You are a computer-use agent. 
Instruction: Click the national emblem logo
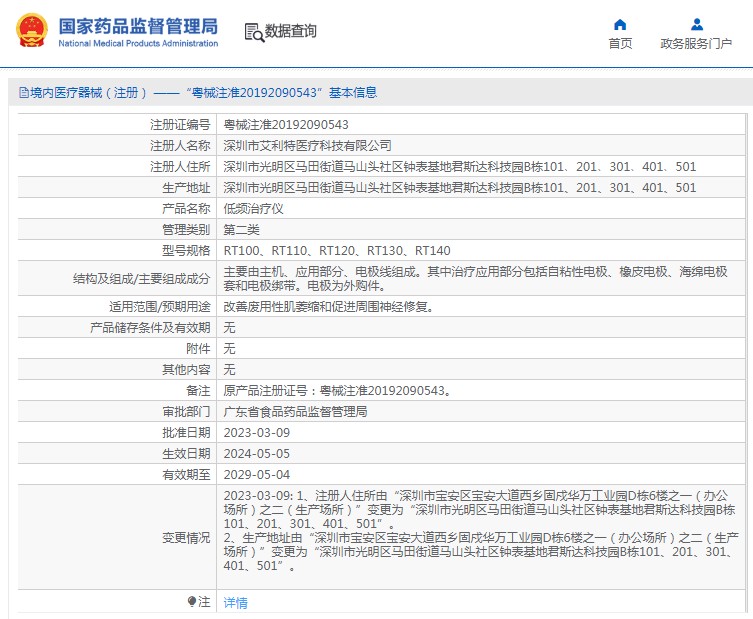pos(32,31)
